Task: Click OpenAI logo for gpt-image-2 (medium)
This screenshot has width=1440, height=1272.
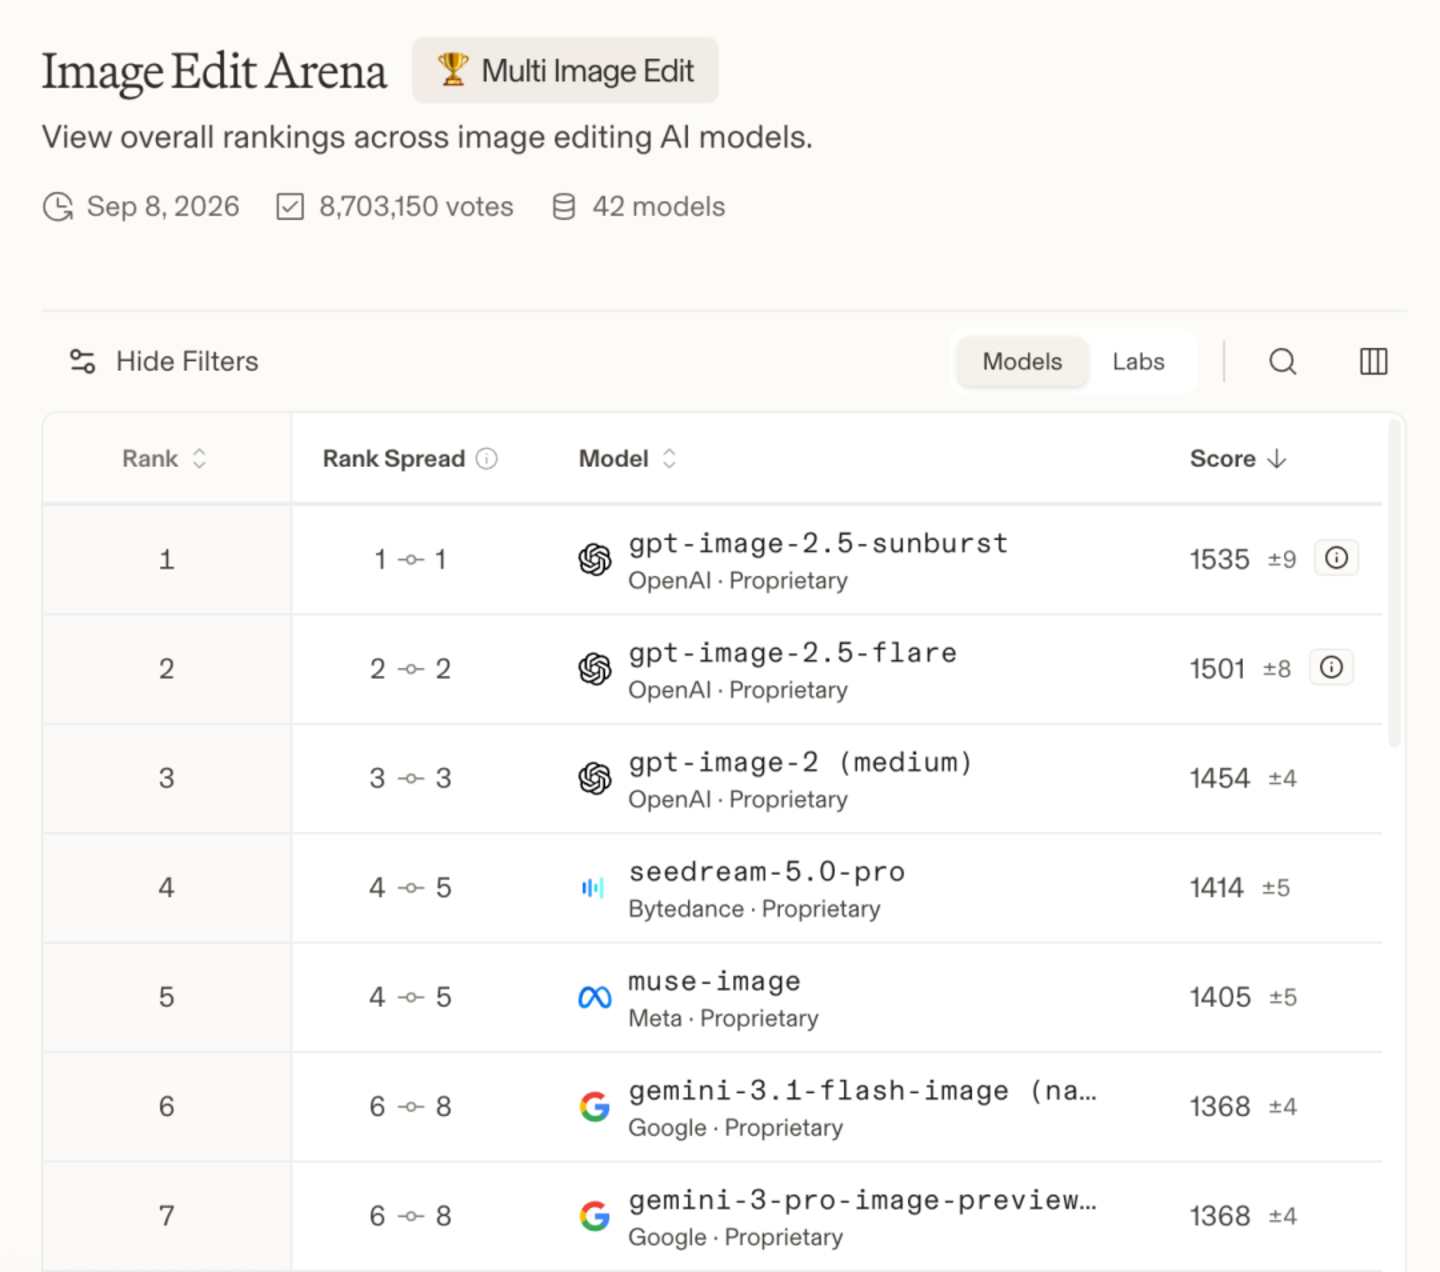Action: 595,778
